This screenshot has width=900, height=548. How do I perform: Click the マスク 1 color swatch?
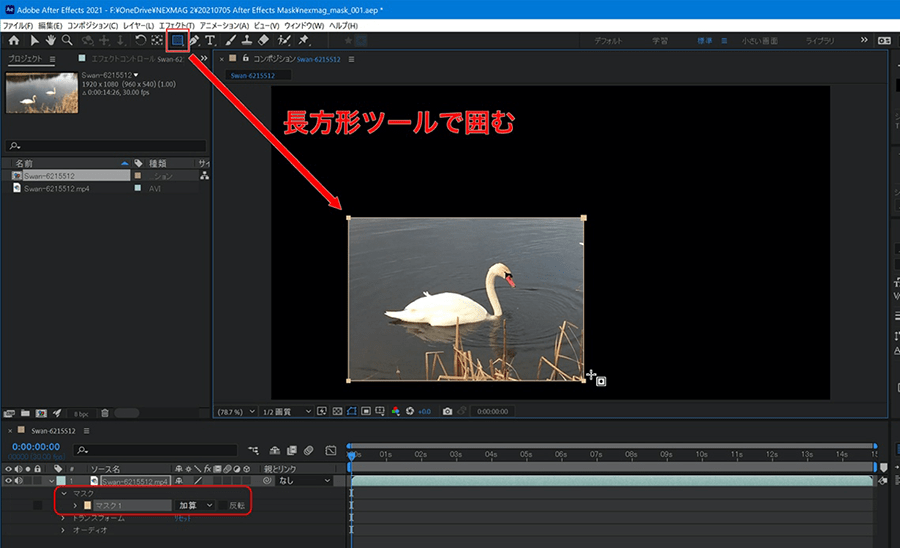[87, 506]
